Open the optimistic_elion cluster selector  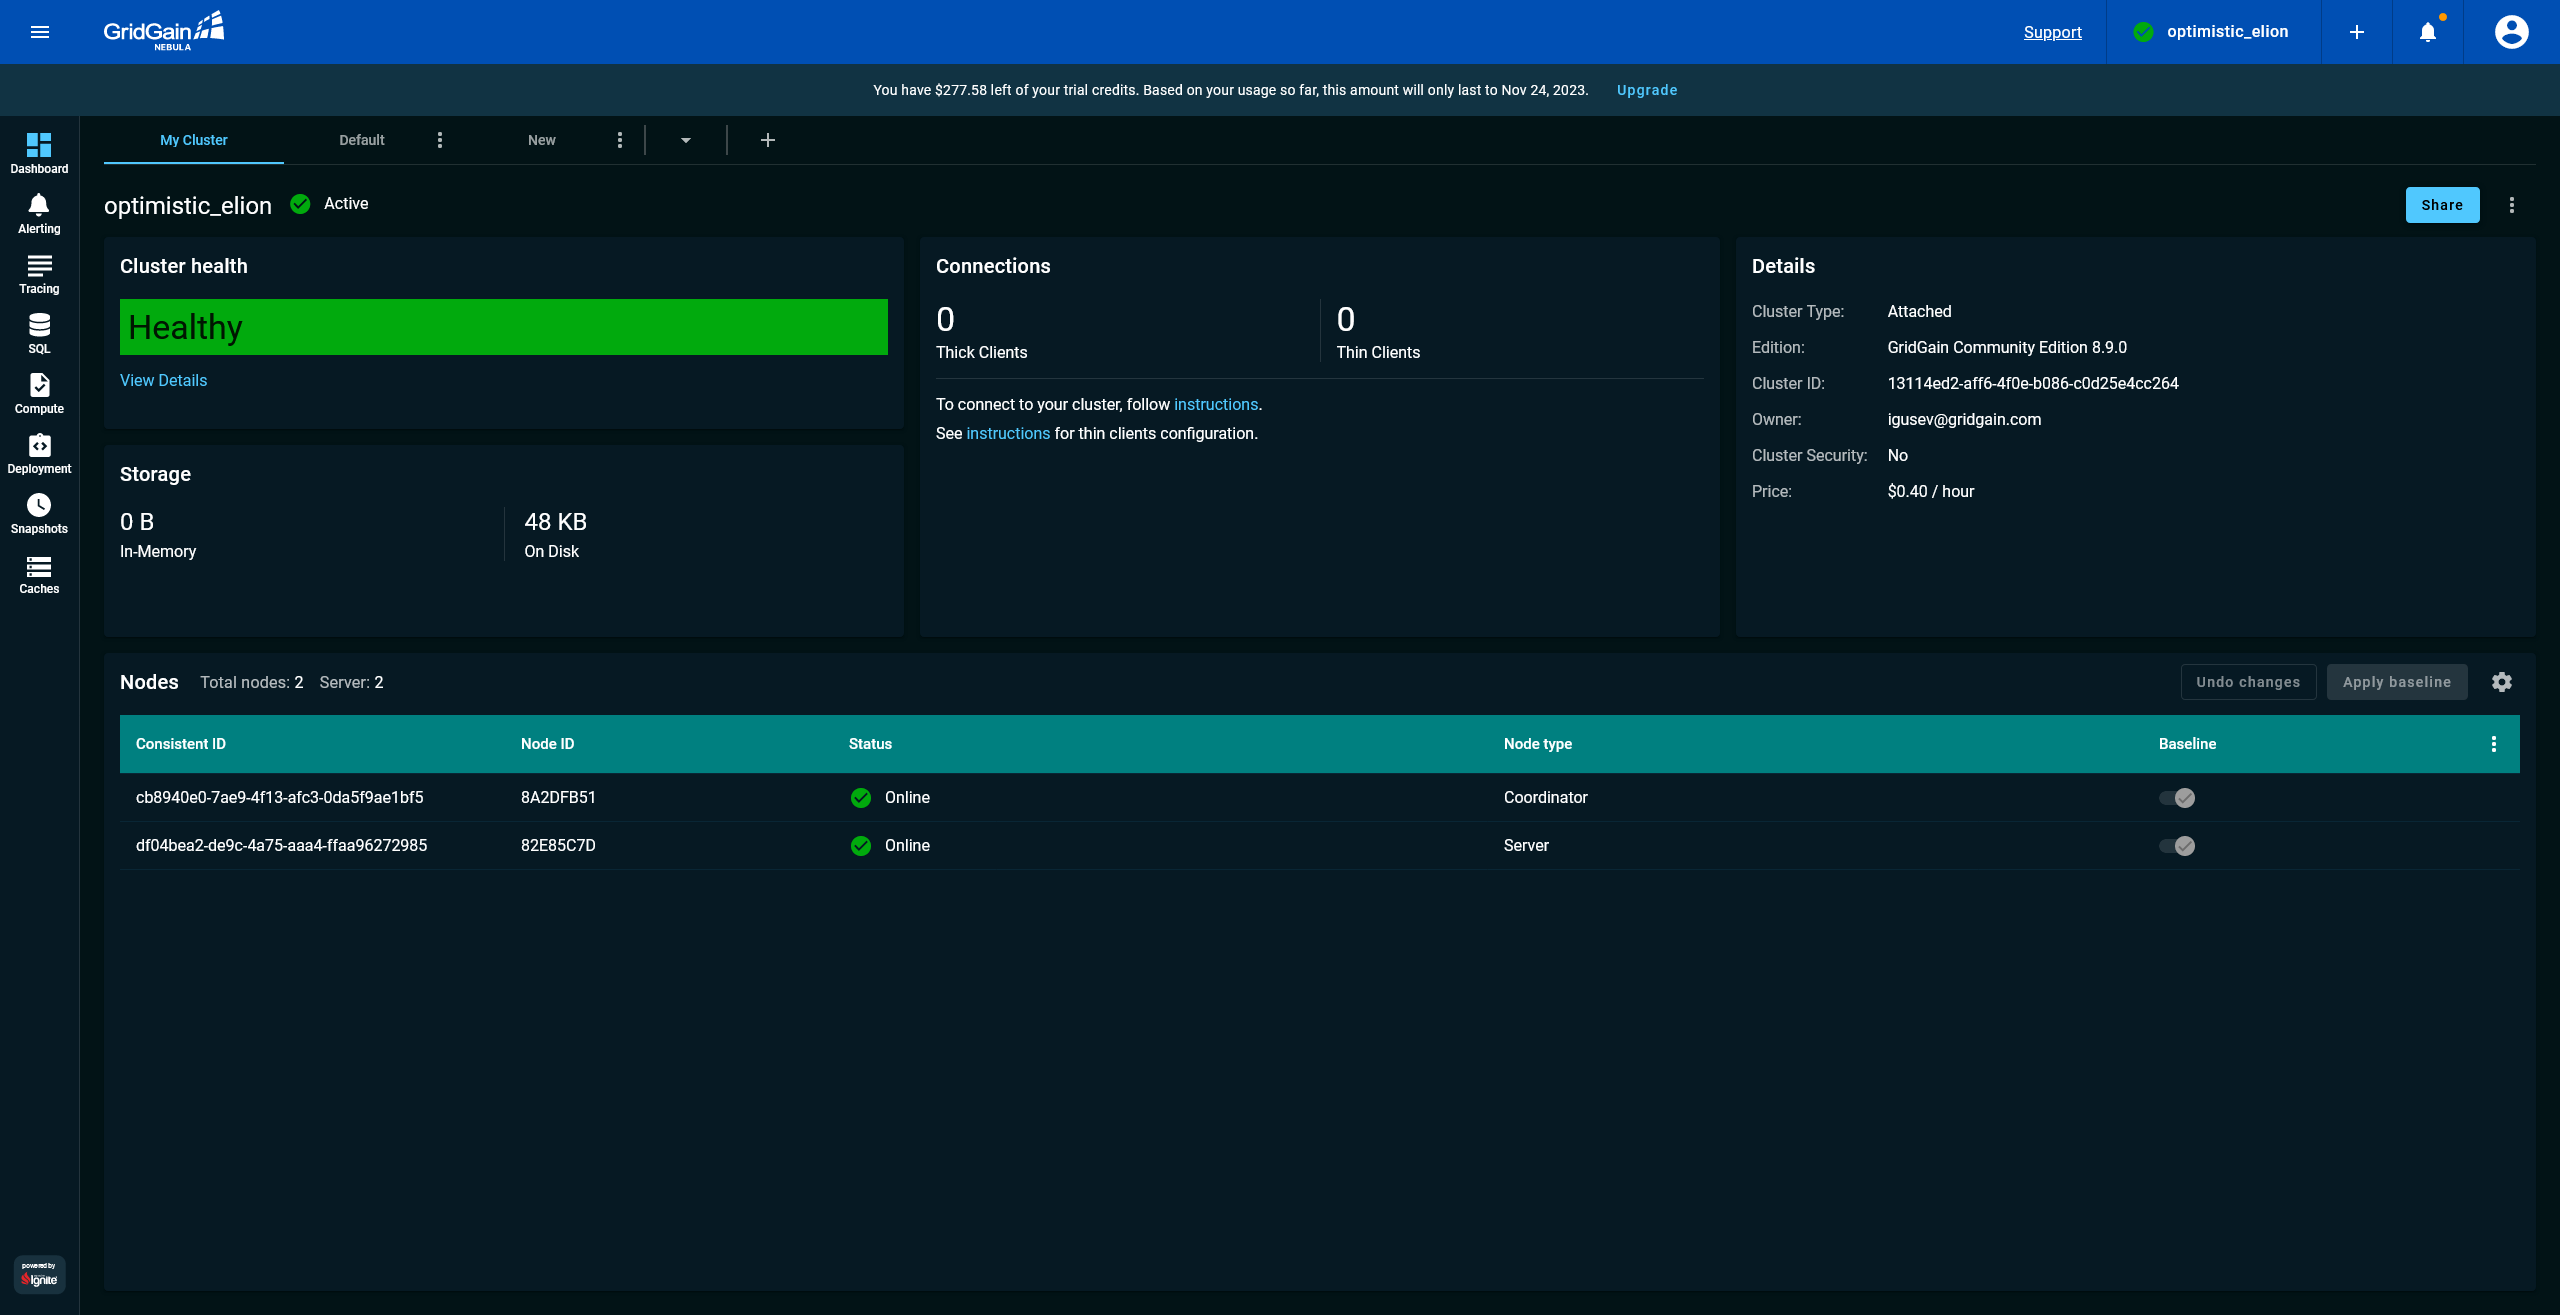2213,32
